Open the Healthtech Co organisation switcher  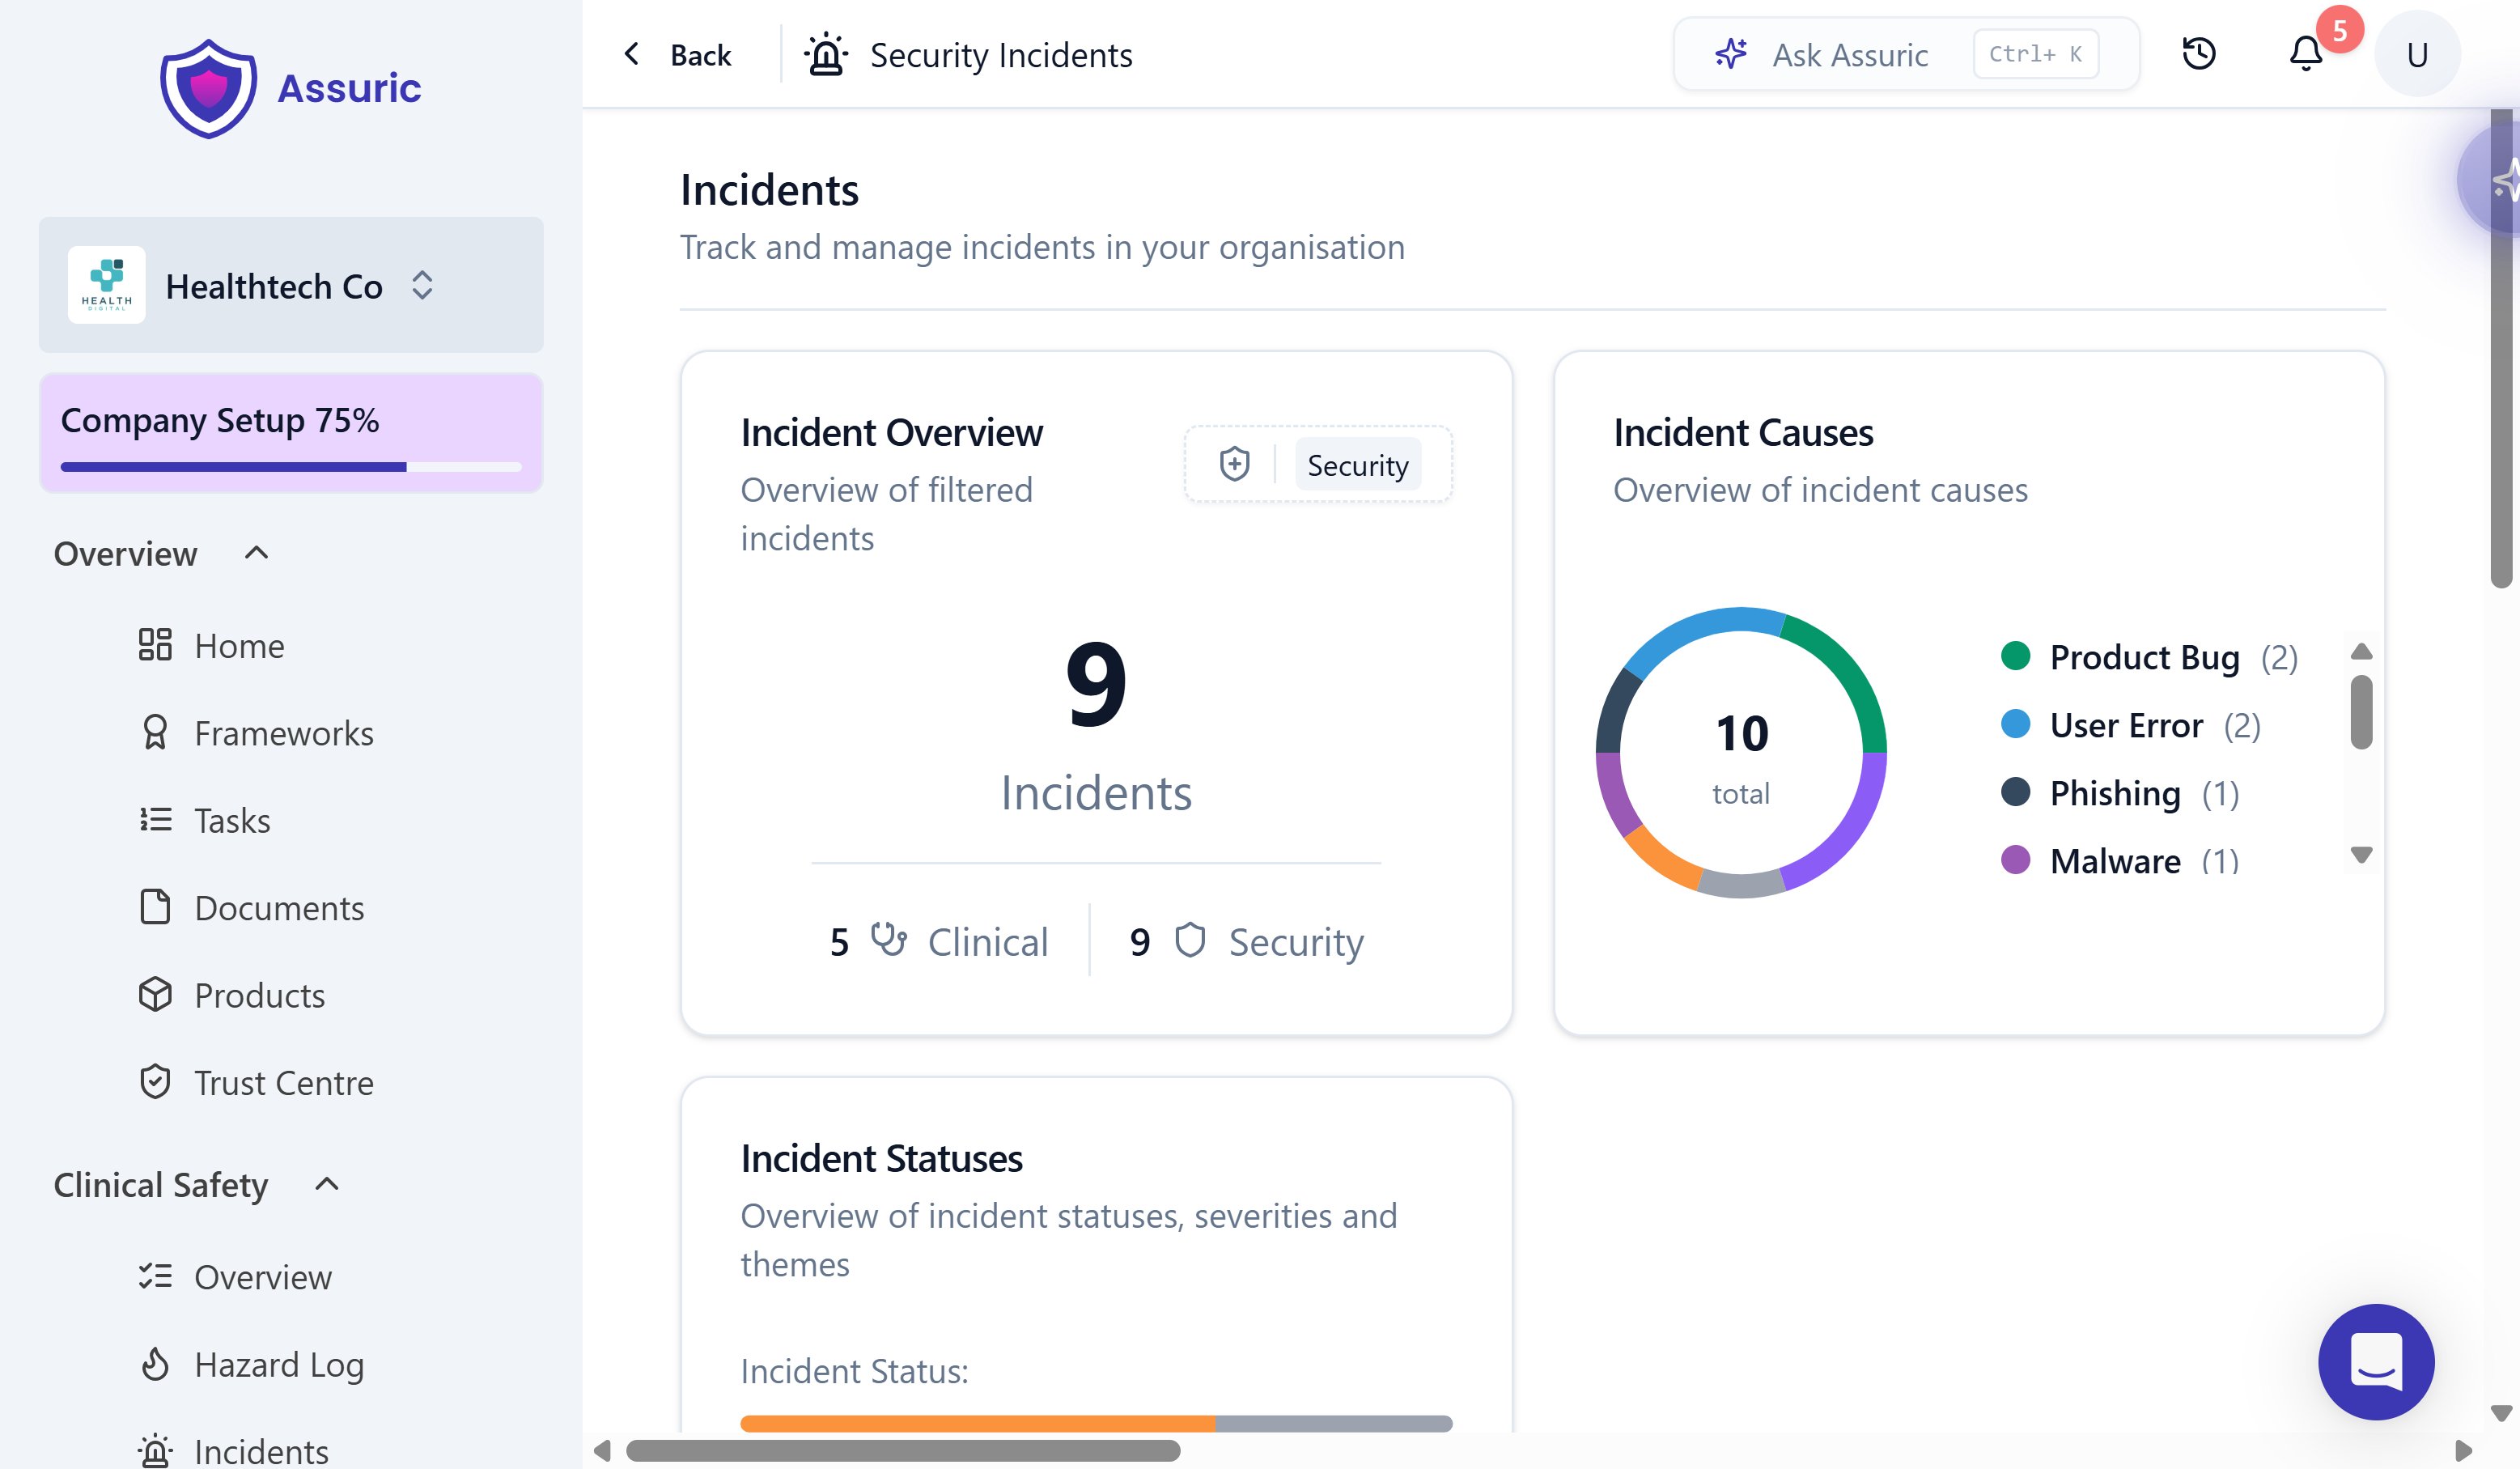pyautogui.click(x=291, y=285)
